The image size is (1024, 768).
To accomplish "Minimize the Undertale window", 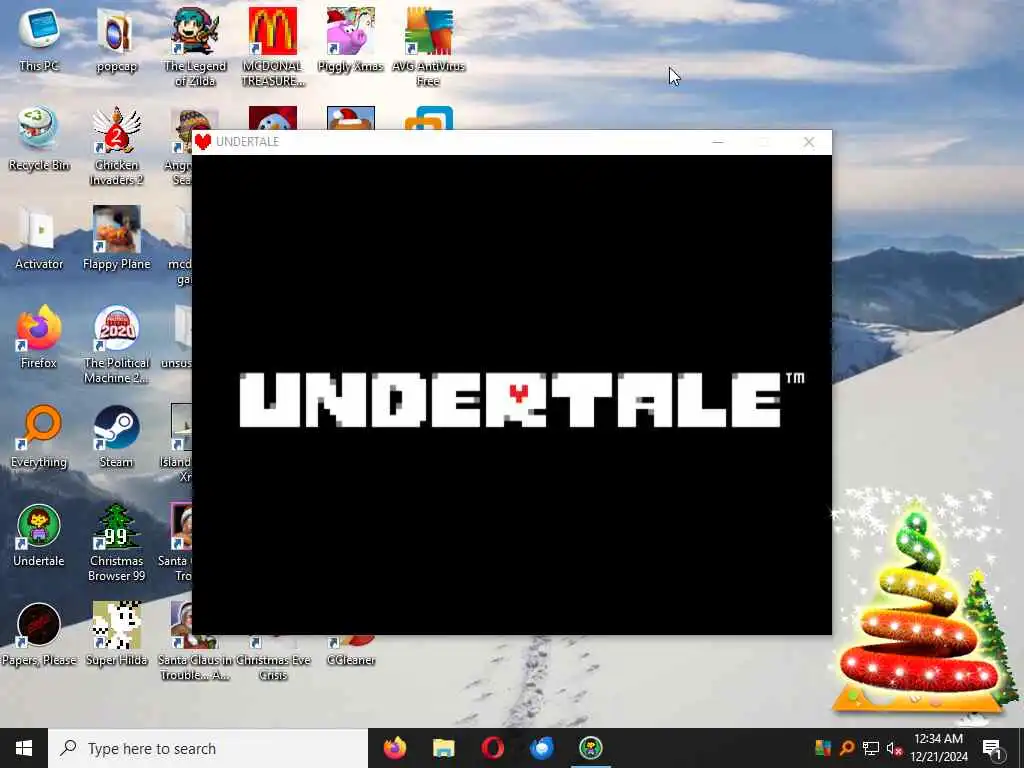I will point(718,142).
